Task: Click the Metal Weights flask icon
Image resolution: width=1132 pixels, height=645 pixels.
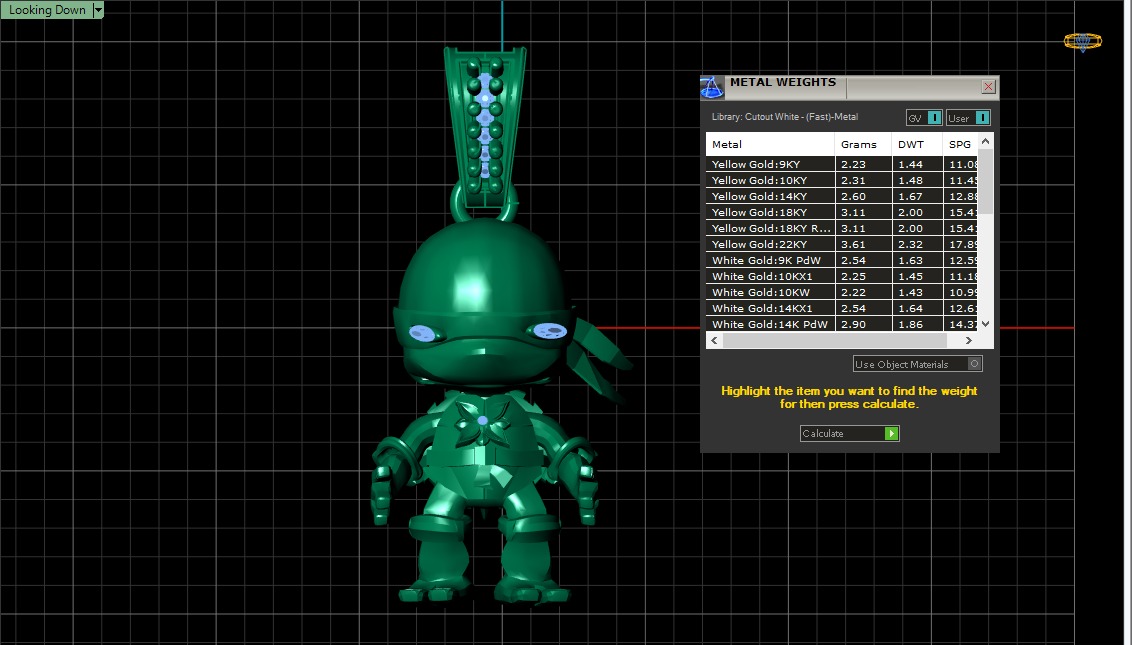Action: (x=712, y=87)
